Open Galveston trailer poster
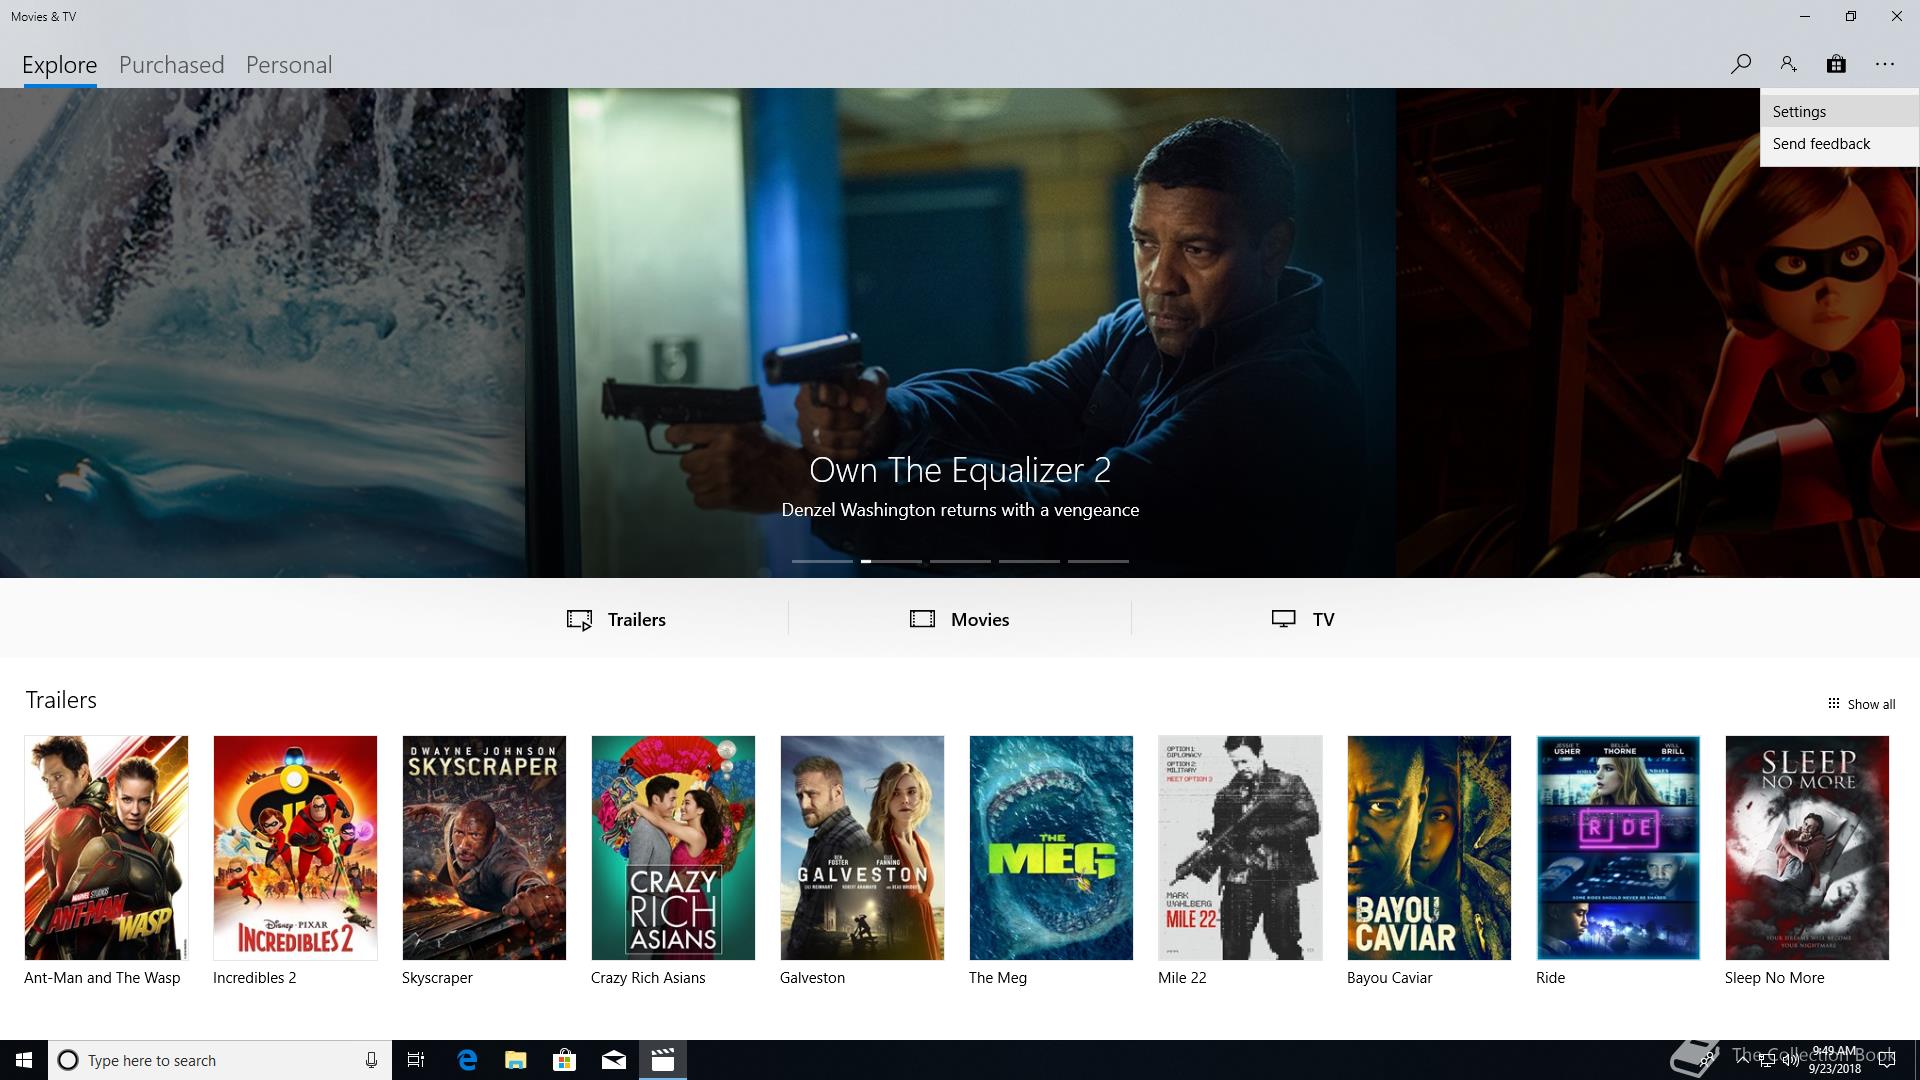The width and height of the screenshot is (1920, 1080). [x=862, y=848]
